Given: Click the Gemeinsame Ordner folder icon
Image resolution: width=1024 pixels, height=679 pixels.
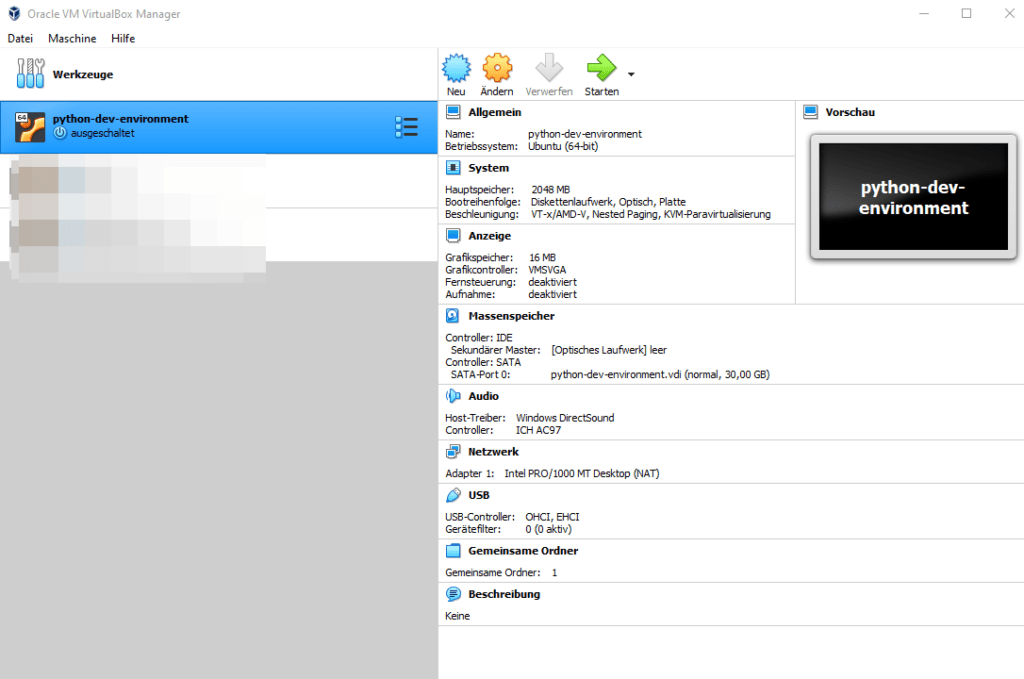Looking at the screenshot, I should point(452,550).
